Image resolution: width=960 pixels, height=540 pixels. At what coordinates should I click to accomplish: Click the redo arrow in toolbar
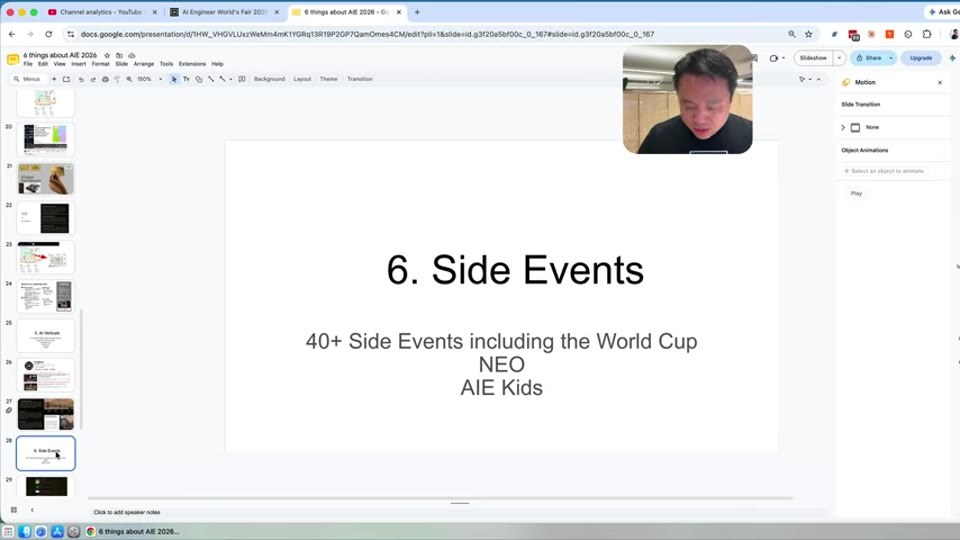click(93, 79)
